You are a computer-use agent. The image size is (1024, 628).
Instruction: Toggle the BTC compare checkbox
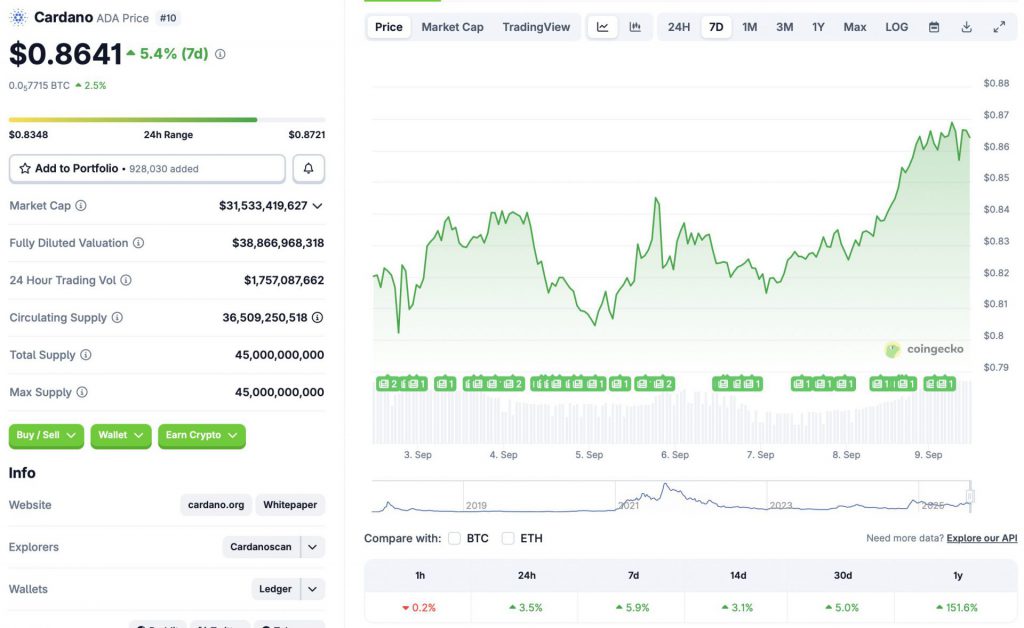click(455, 539)
